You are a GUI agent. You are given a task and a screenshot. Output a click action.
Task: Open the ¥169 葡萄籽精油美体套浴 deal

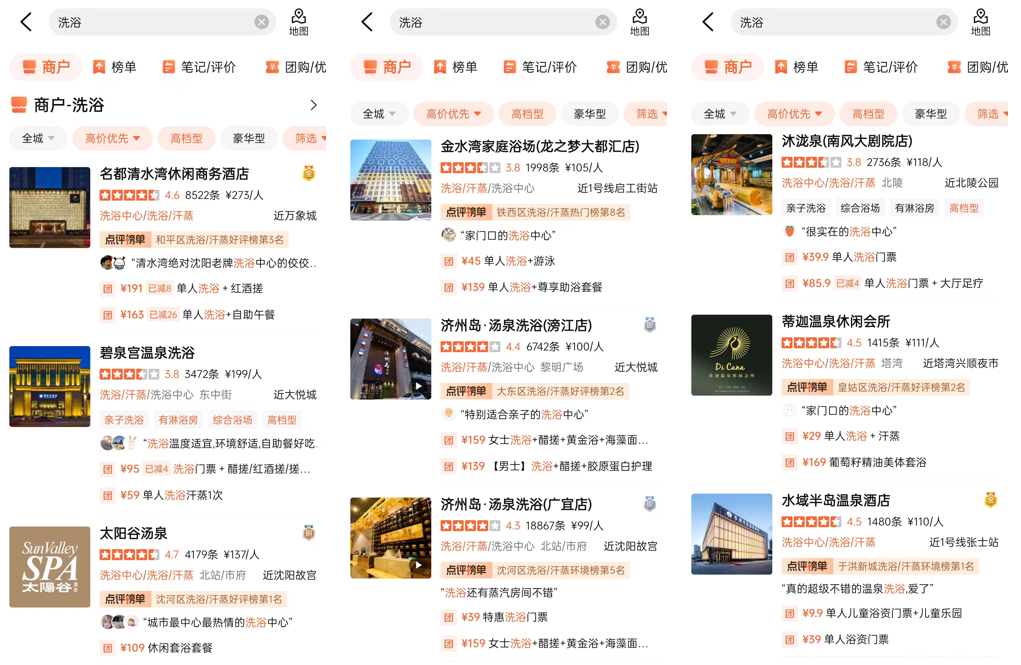(855, 462)
